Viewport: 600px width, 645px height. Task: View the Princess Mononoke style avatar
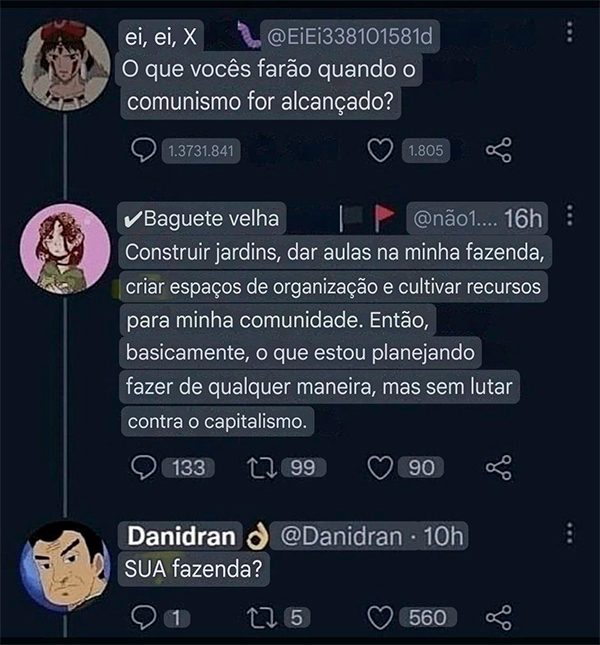(65, 65)
